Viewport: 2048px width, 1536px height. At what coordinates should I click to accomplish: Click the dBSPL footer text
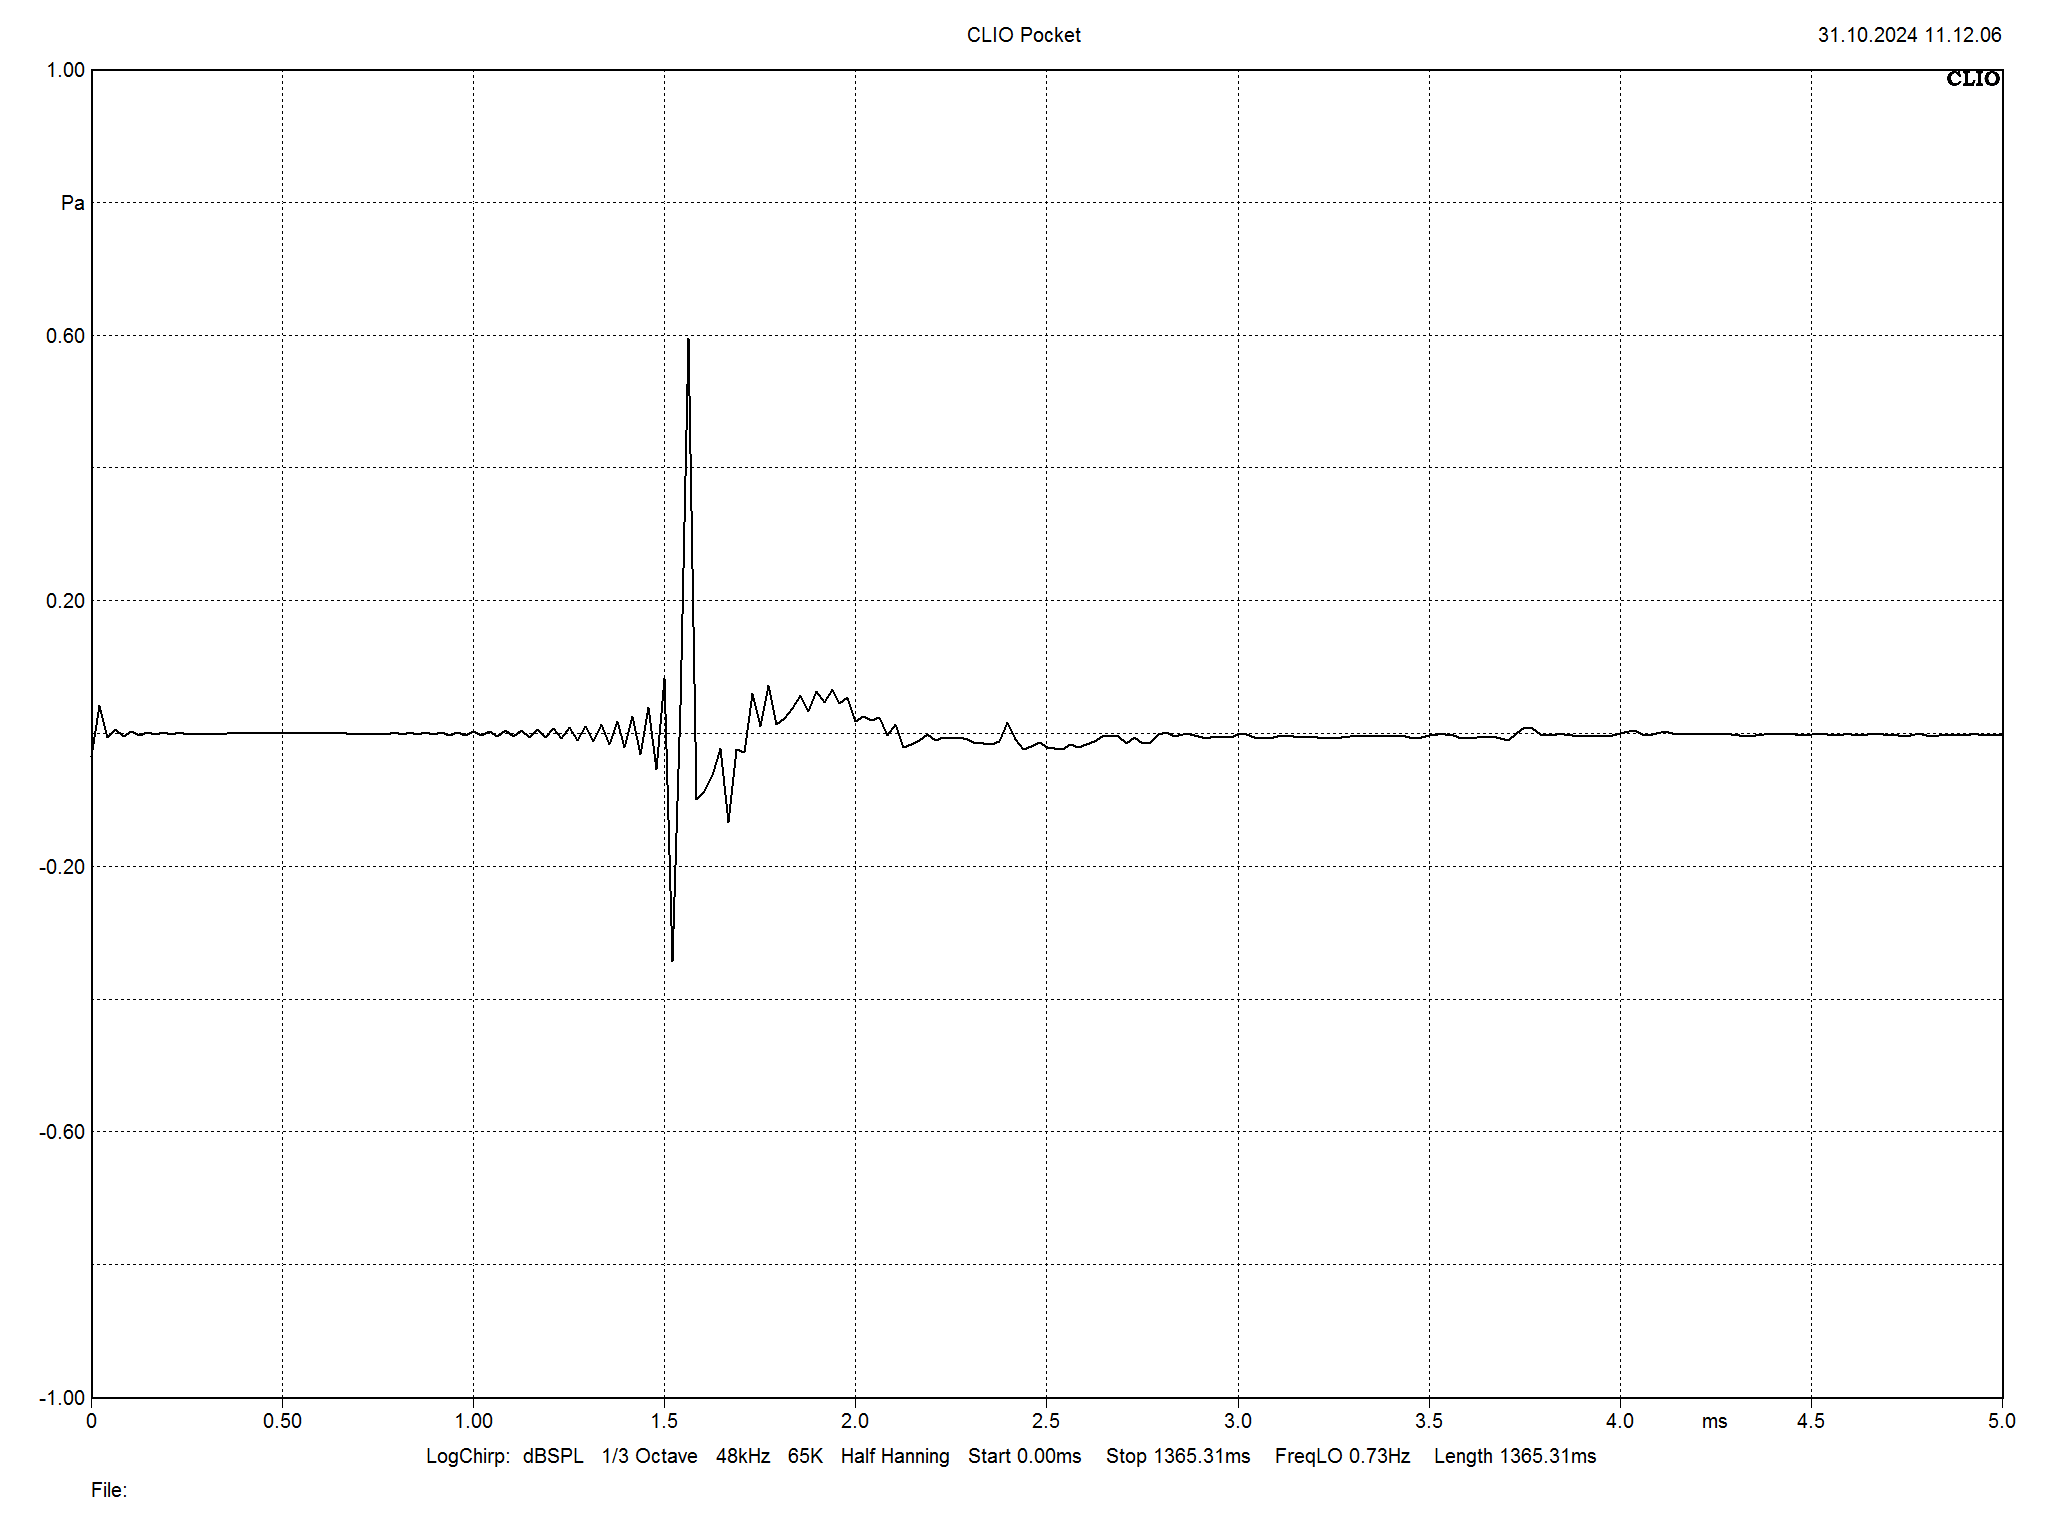tap(553, 1456)
